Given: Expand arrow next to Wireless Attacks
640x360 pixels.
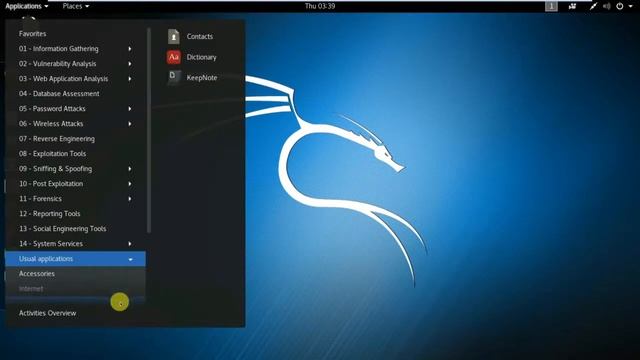Looking at the screenshot, I should point(130,124).
